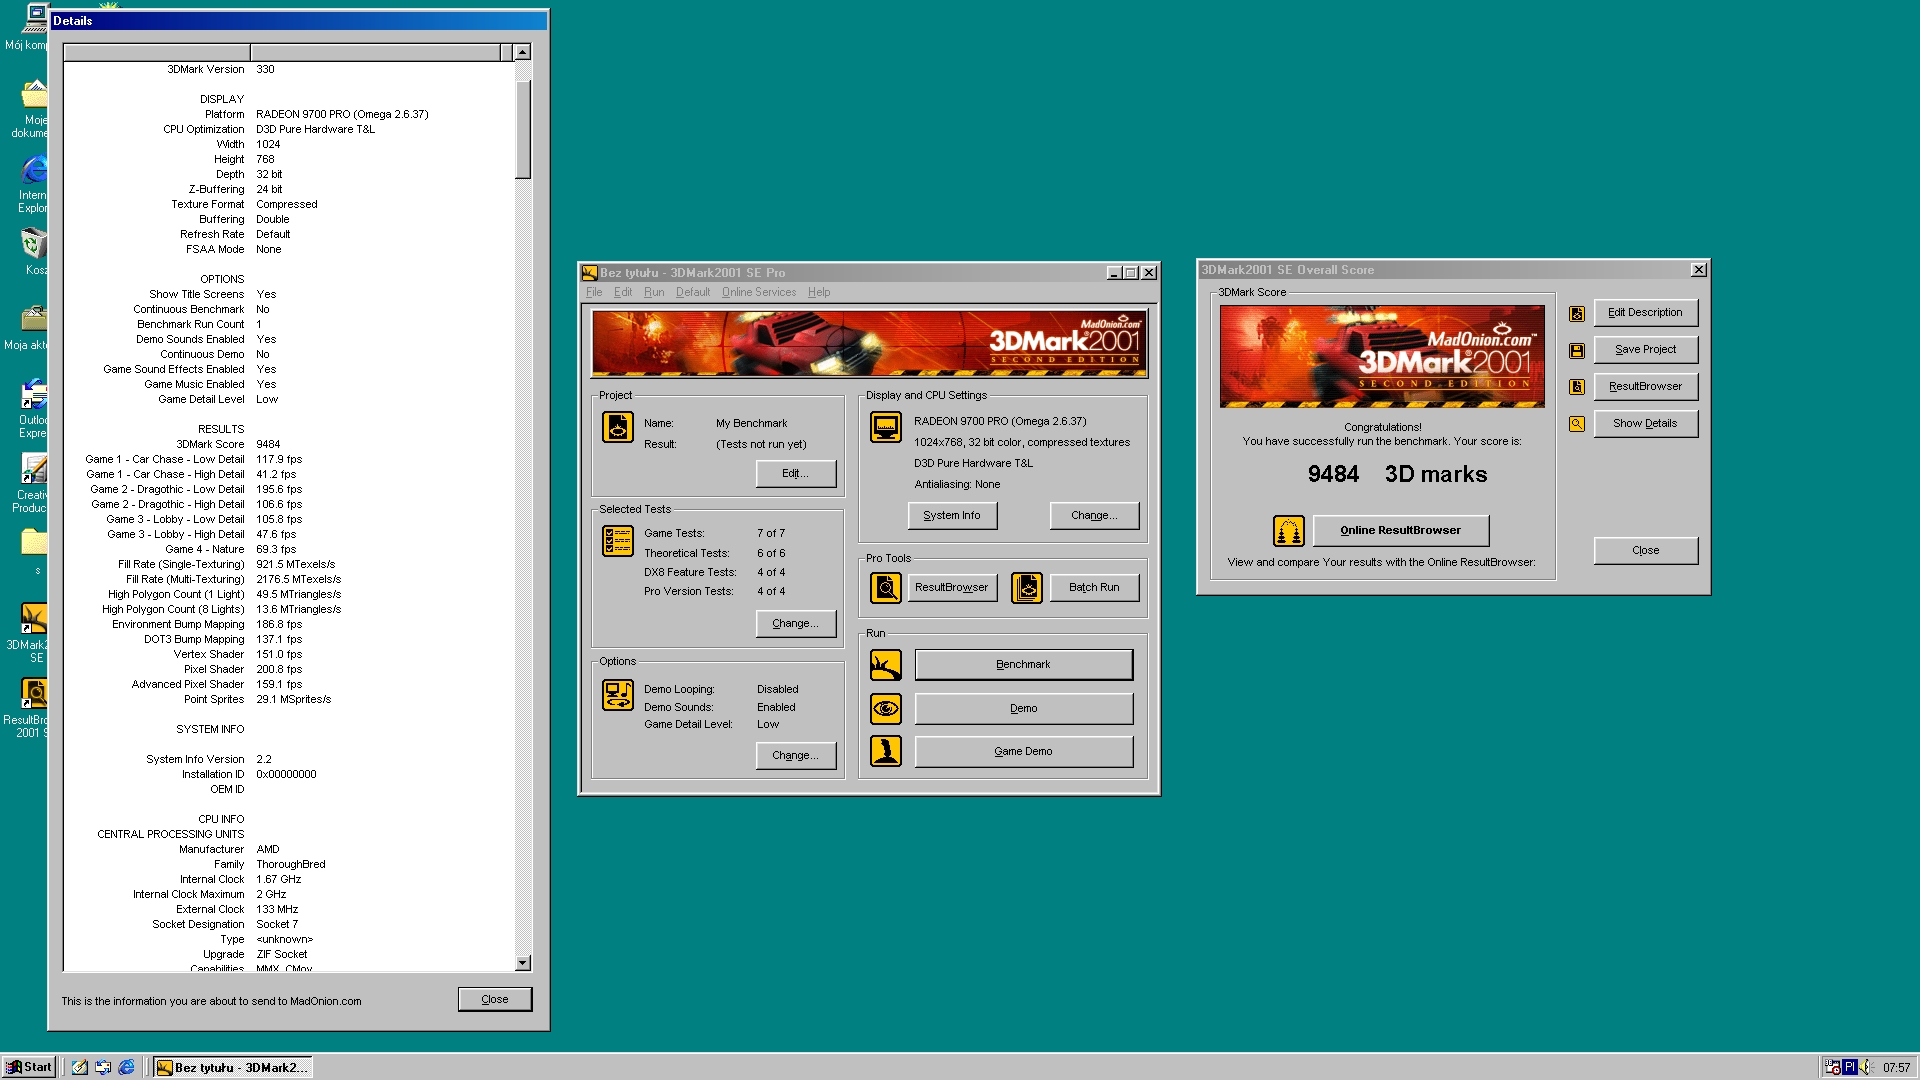The height and width of the screenshot is (1080, 1920).
Task: Click the Benchmark run icon
Action: point(885,665)
